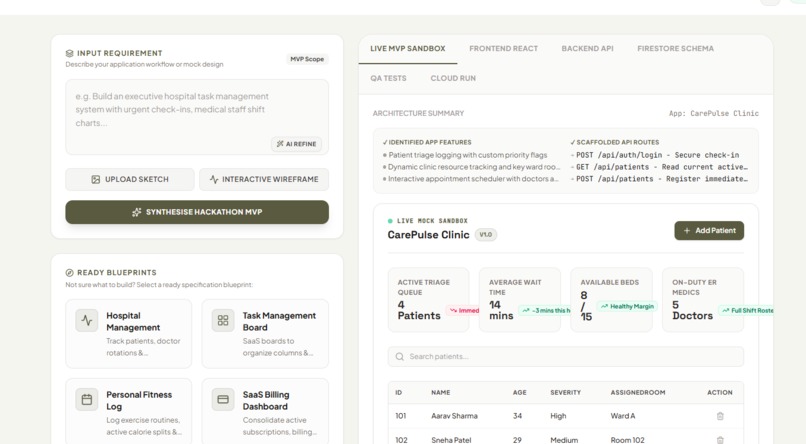Click the pulse icon on Interactive Wireframe
The width and height of the screenshot is (806, 444).
214,179
